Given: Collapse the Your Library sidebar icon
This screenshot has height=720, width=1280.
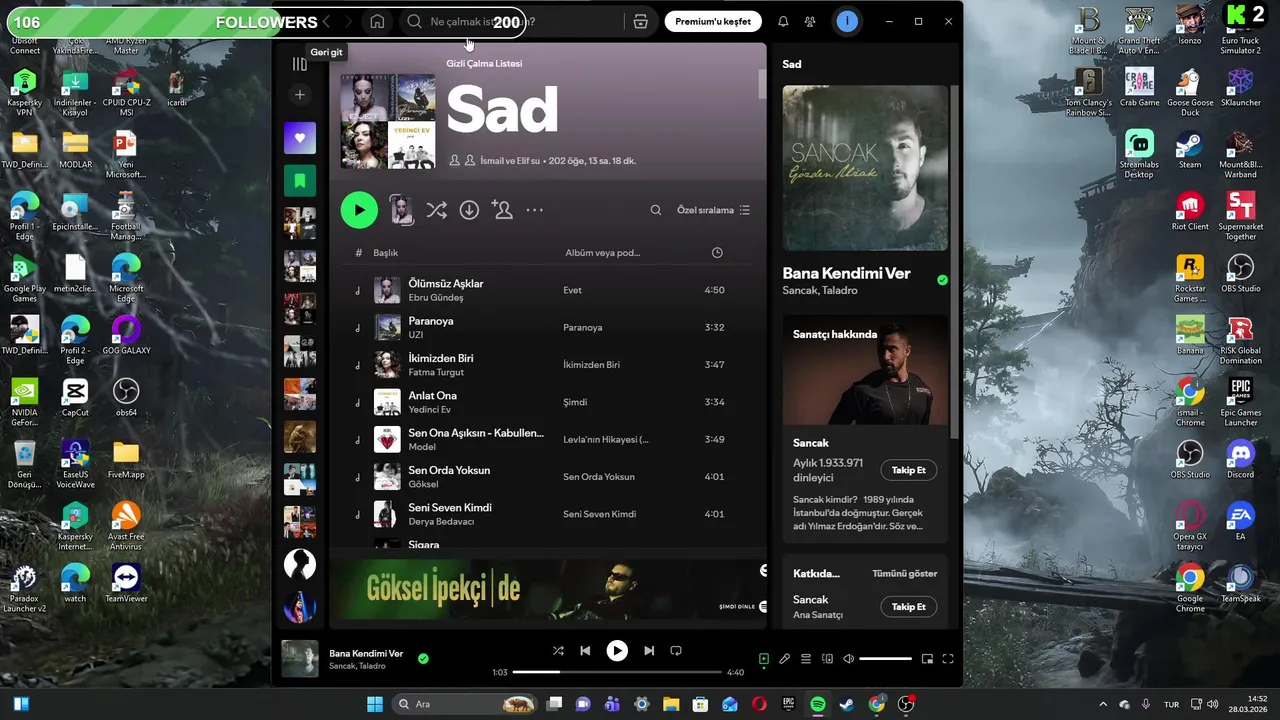Looking at the screenshot, I should coord(299,64).
